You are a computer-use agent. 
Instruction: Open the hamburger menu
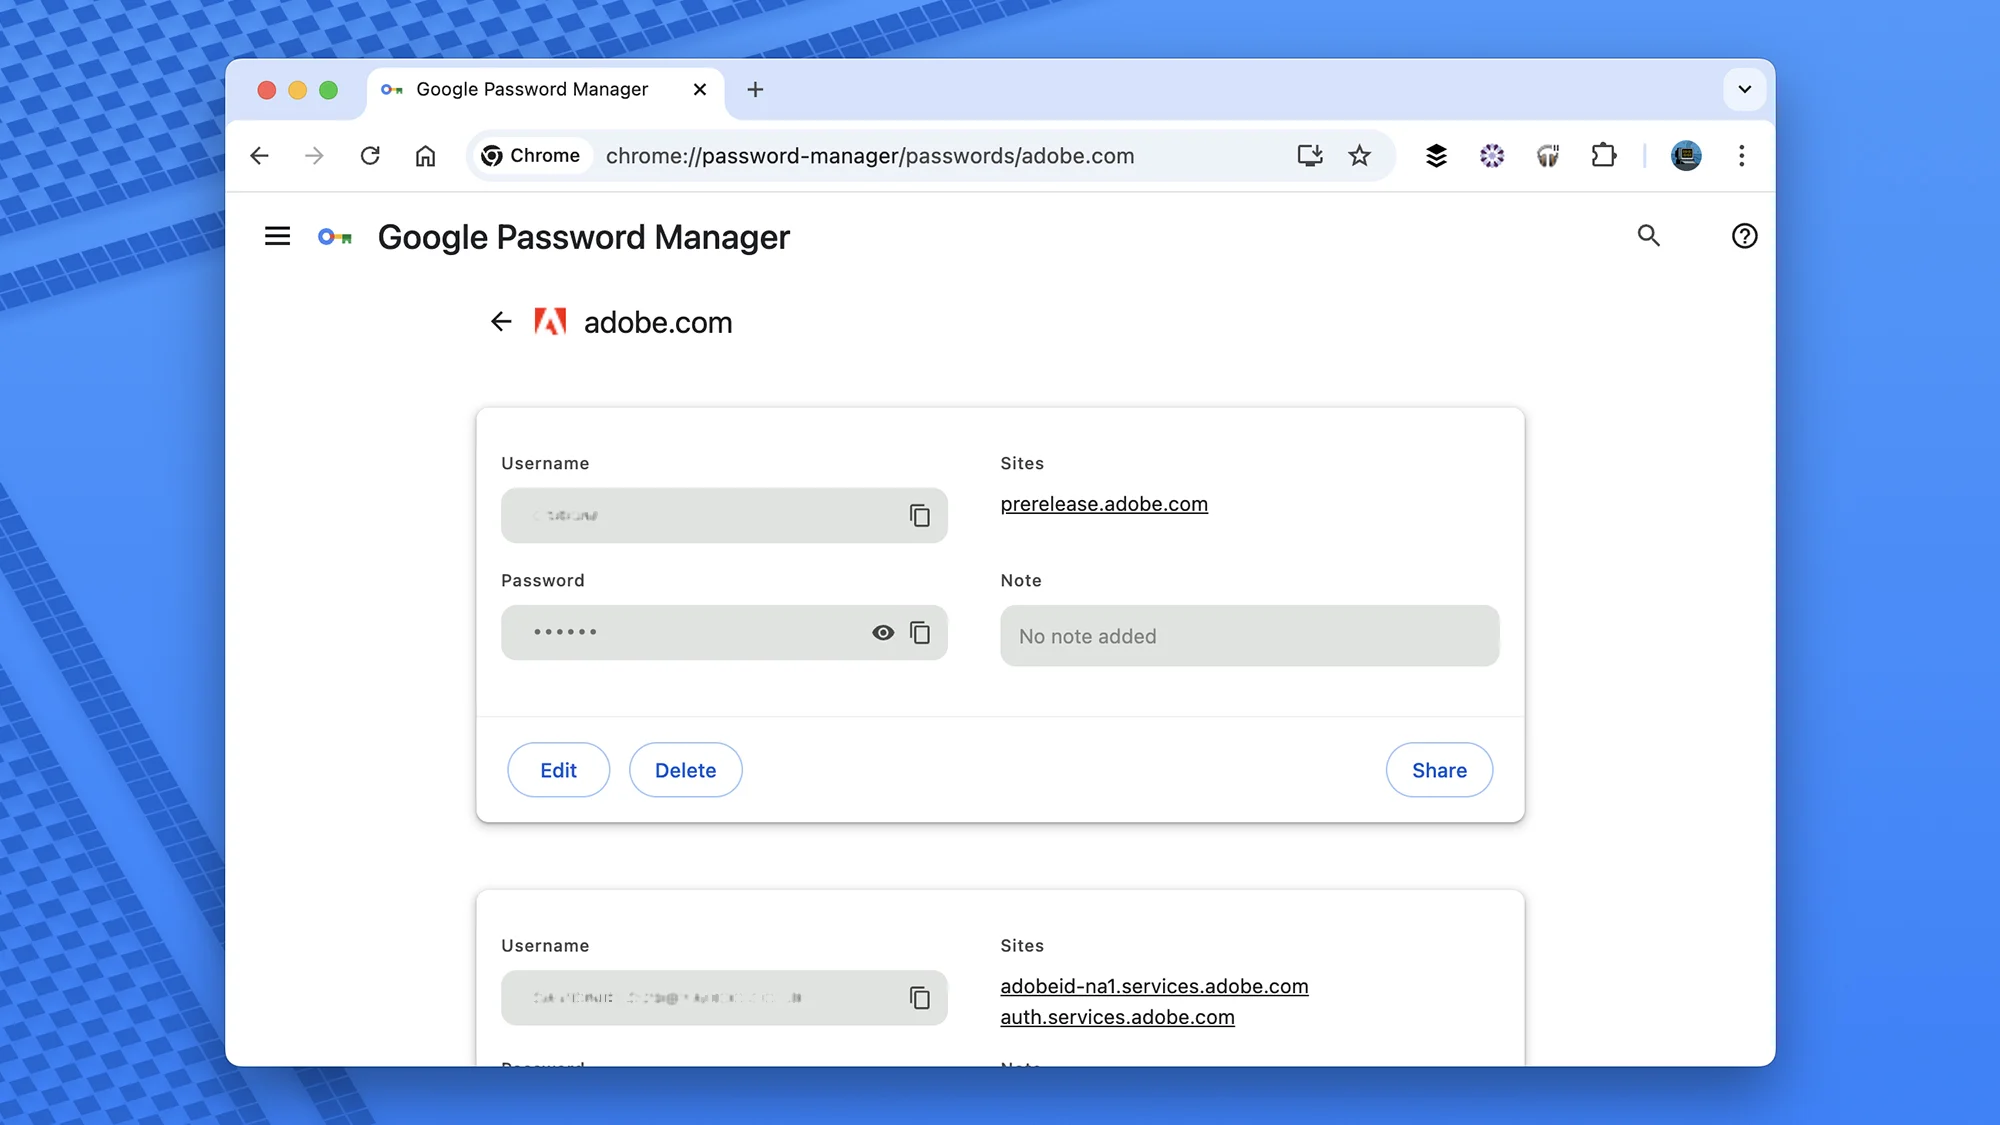277,236
